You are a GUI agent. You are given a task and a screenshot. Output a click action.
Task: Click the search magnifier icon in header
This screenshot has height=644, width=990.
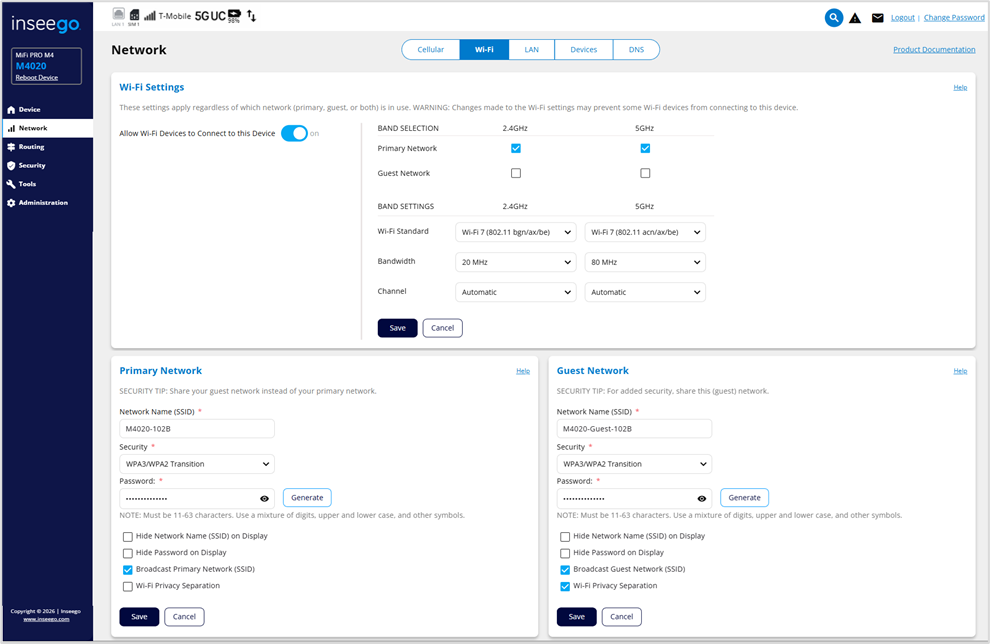click(x=833, y=17)
